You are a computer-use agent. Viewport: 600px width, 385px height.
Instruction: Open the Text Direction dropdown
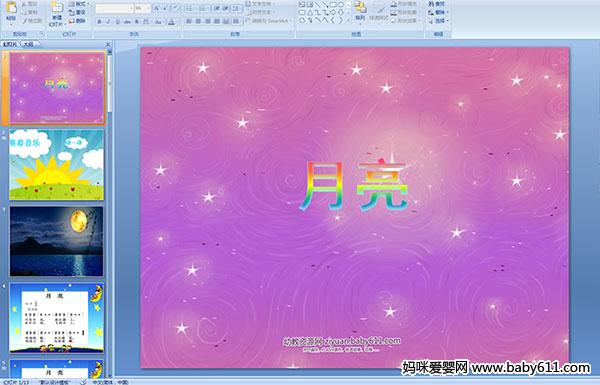[259, 4]
